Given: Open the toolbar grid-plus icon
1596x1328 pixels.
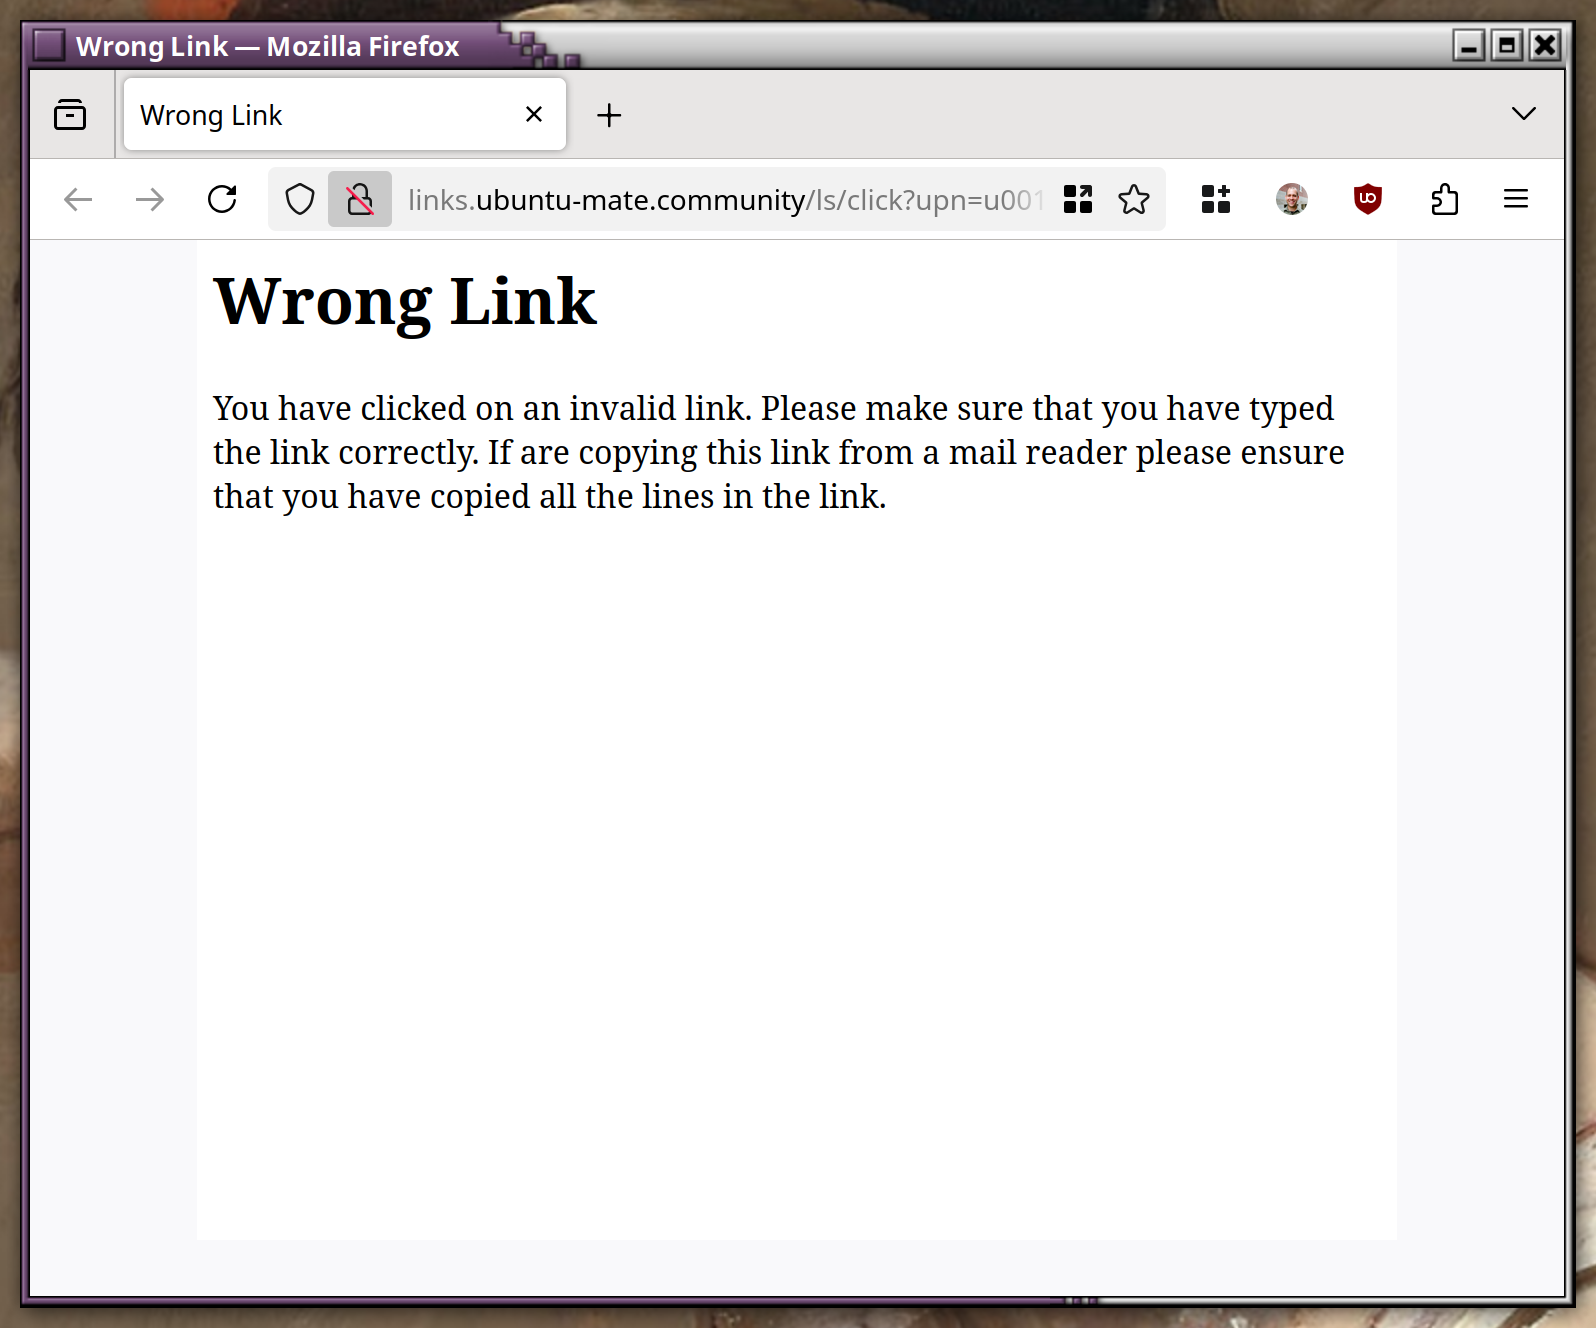Looking at the screenshot, I should 1216,199.
